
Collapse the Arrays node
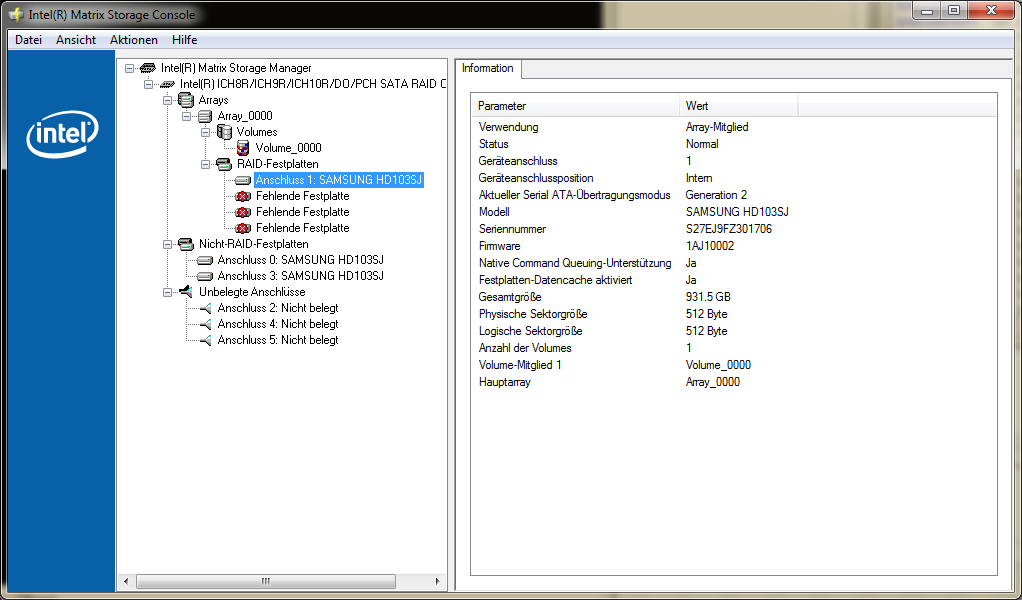click(167, 100)
